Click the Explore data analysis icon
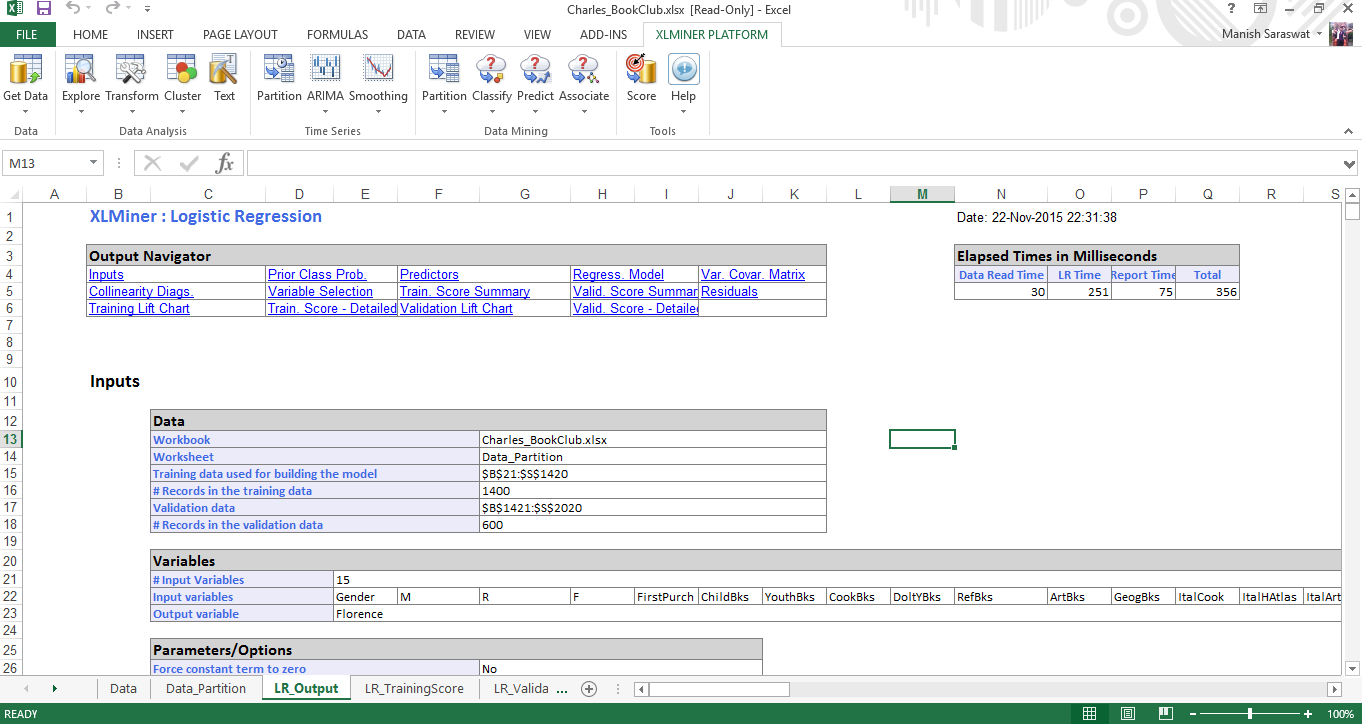Screen dimensions: 1362x724 [x=80, y=80]
